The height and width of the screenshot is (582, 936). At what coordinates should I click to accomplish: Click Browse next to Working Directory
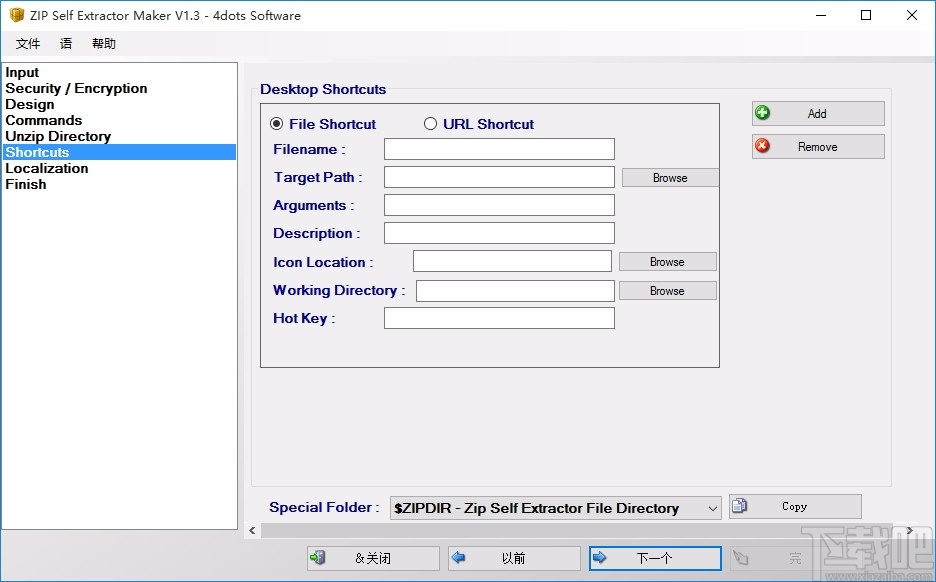pos(667,291)
